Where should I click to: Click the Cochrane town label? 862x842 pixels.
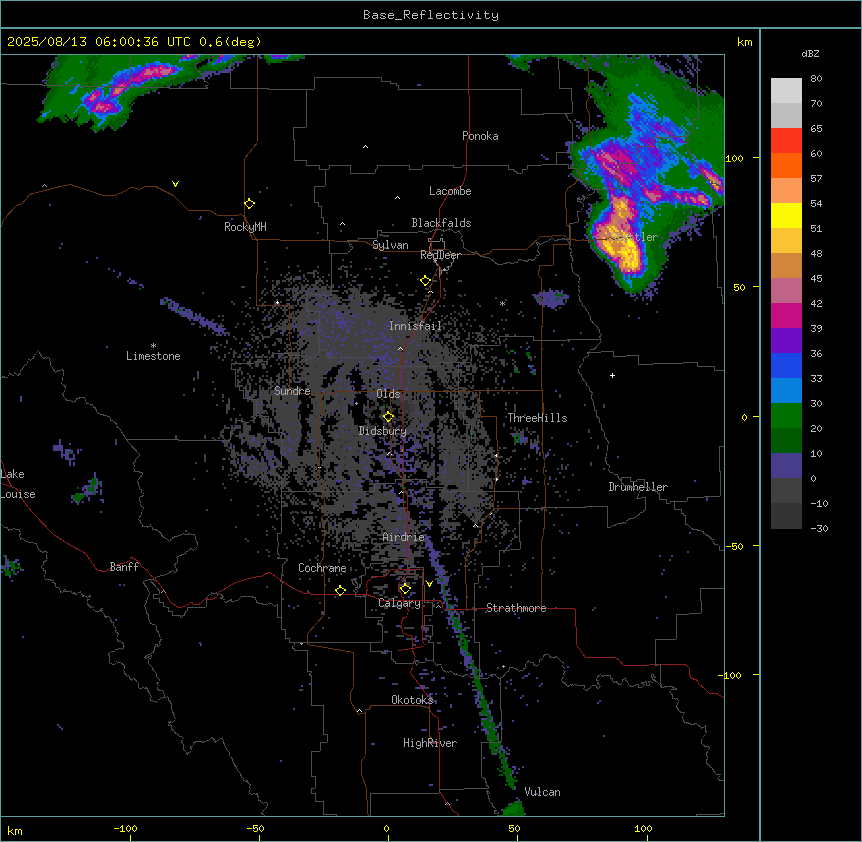(x=322, y=568)
